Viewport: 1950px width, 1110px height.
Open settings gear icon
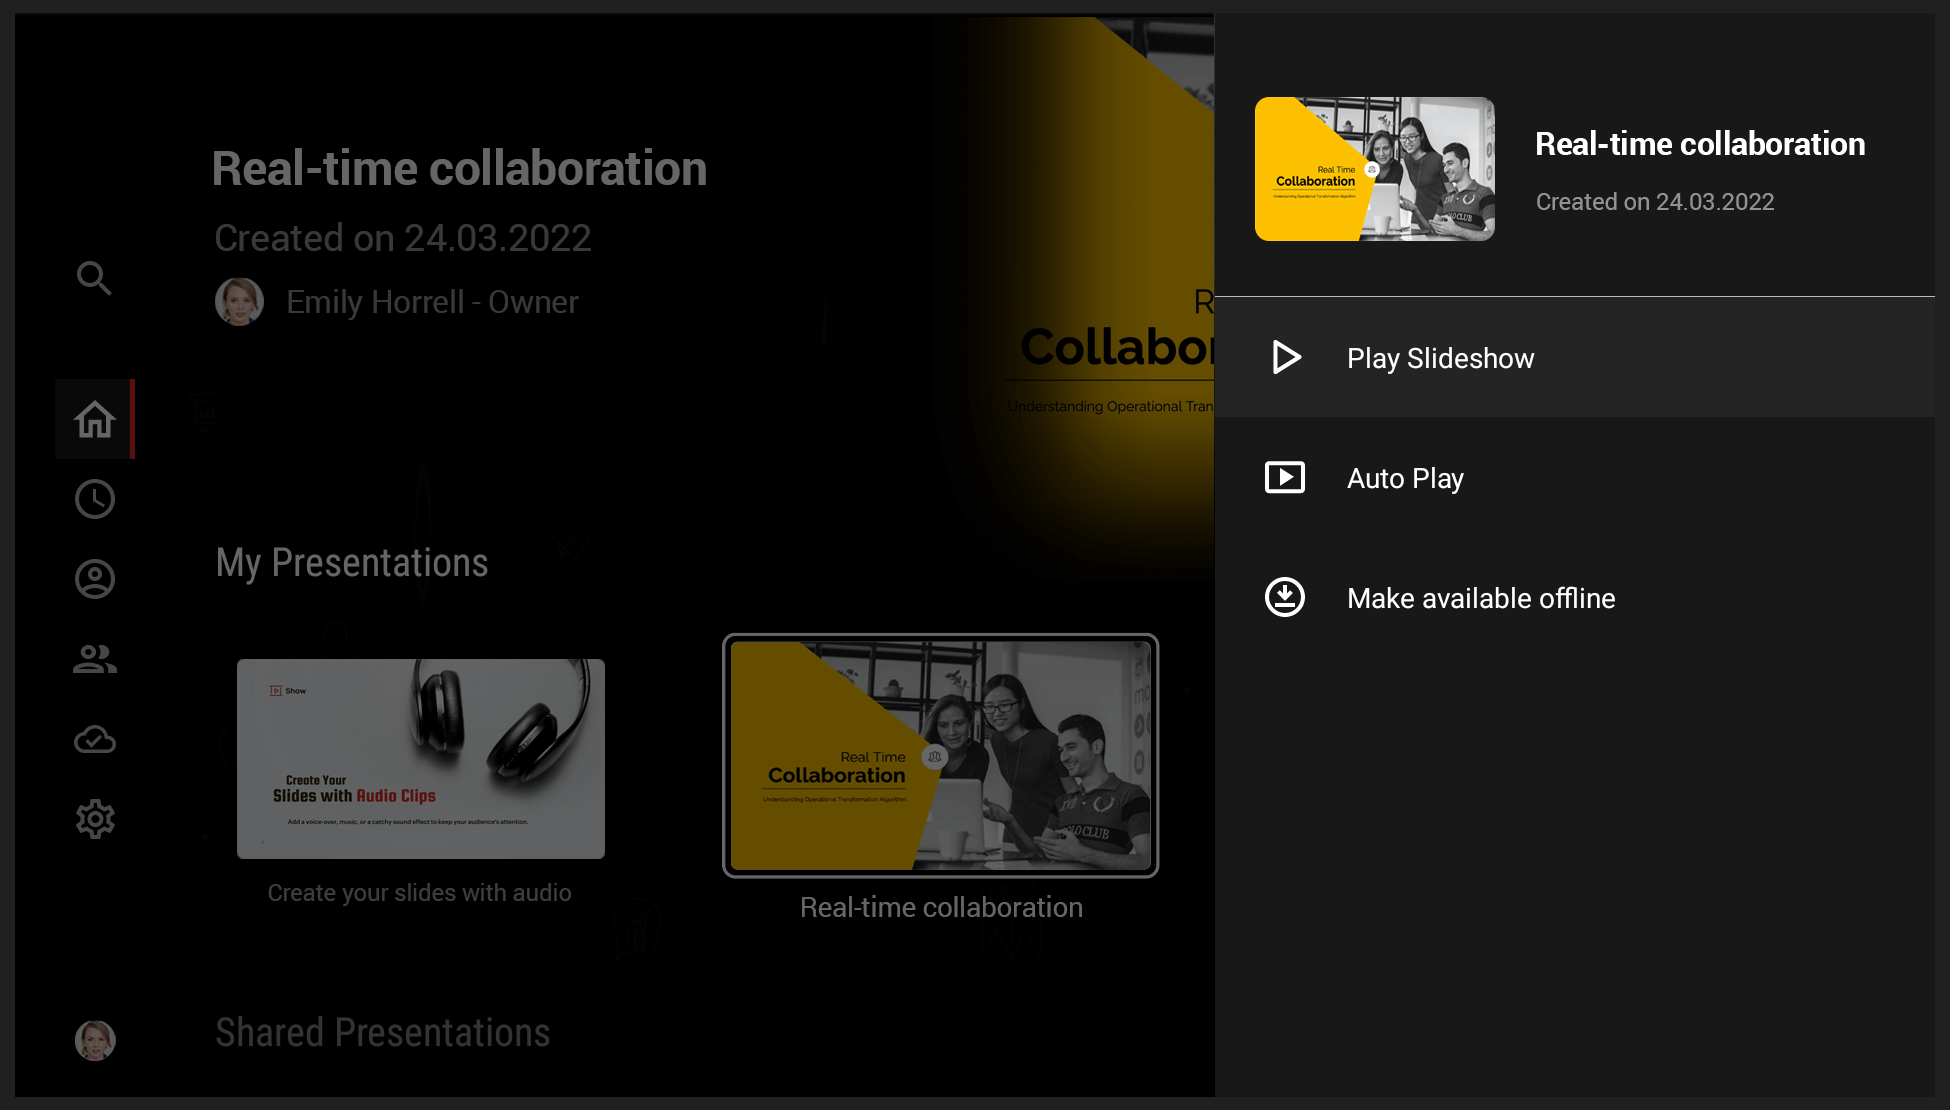tap(95, 819)
